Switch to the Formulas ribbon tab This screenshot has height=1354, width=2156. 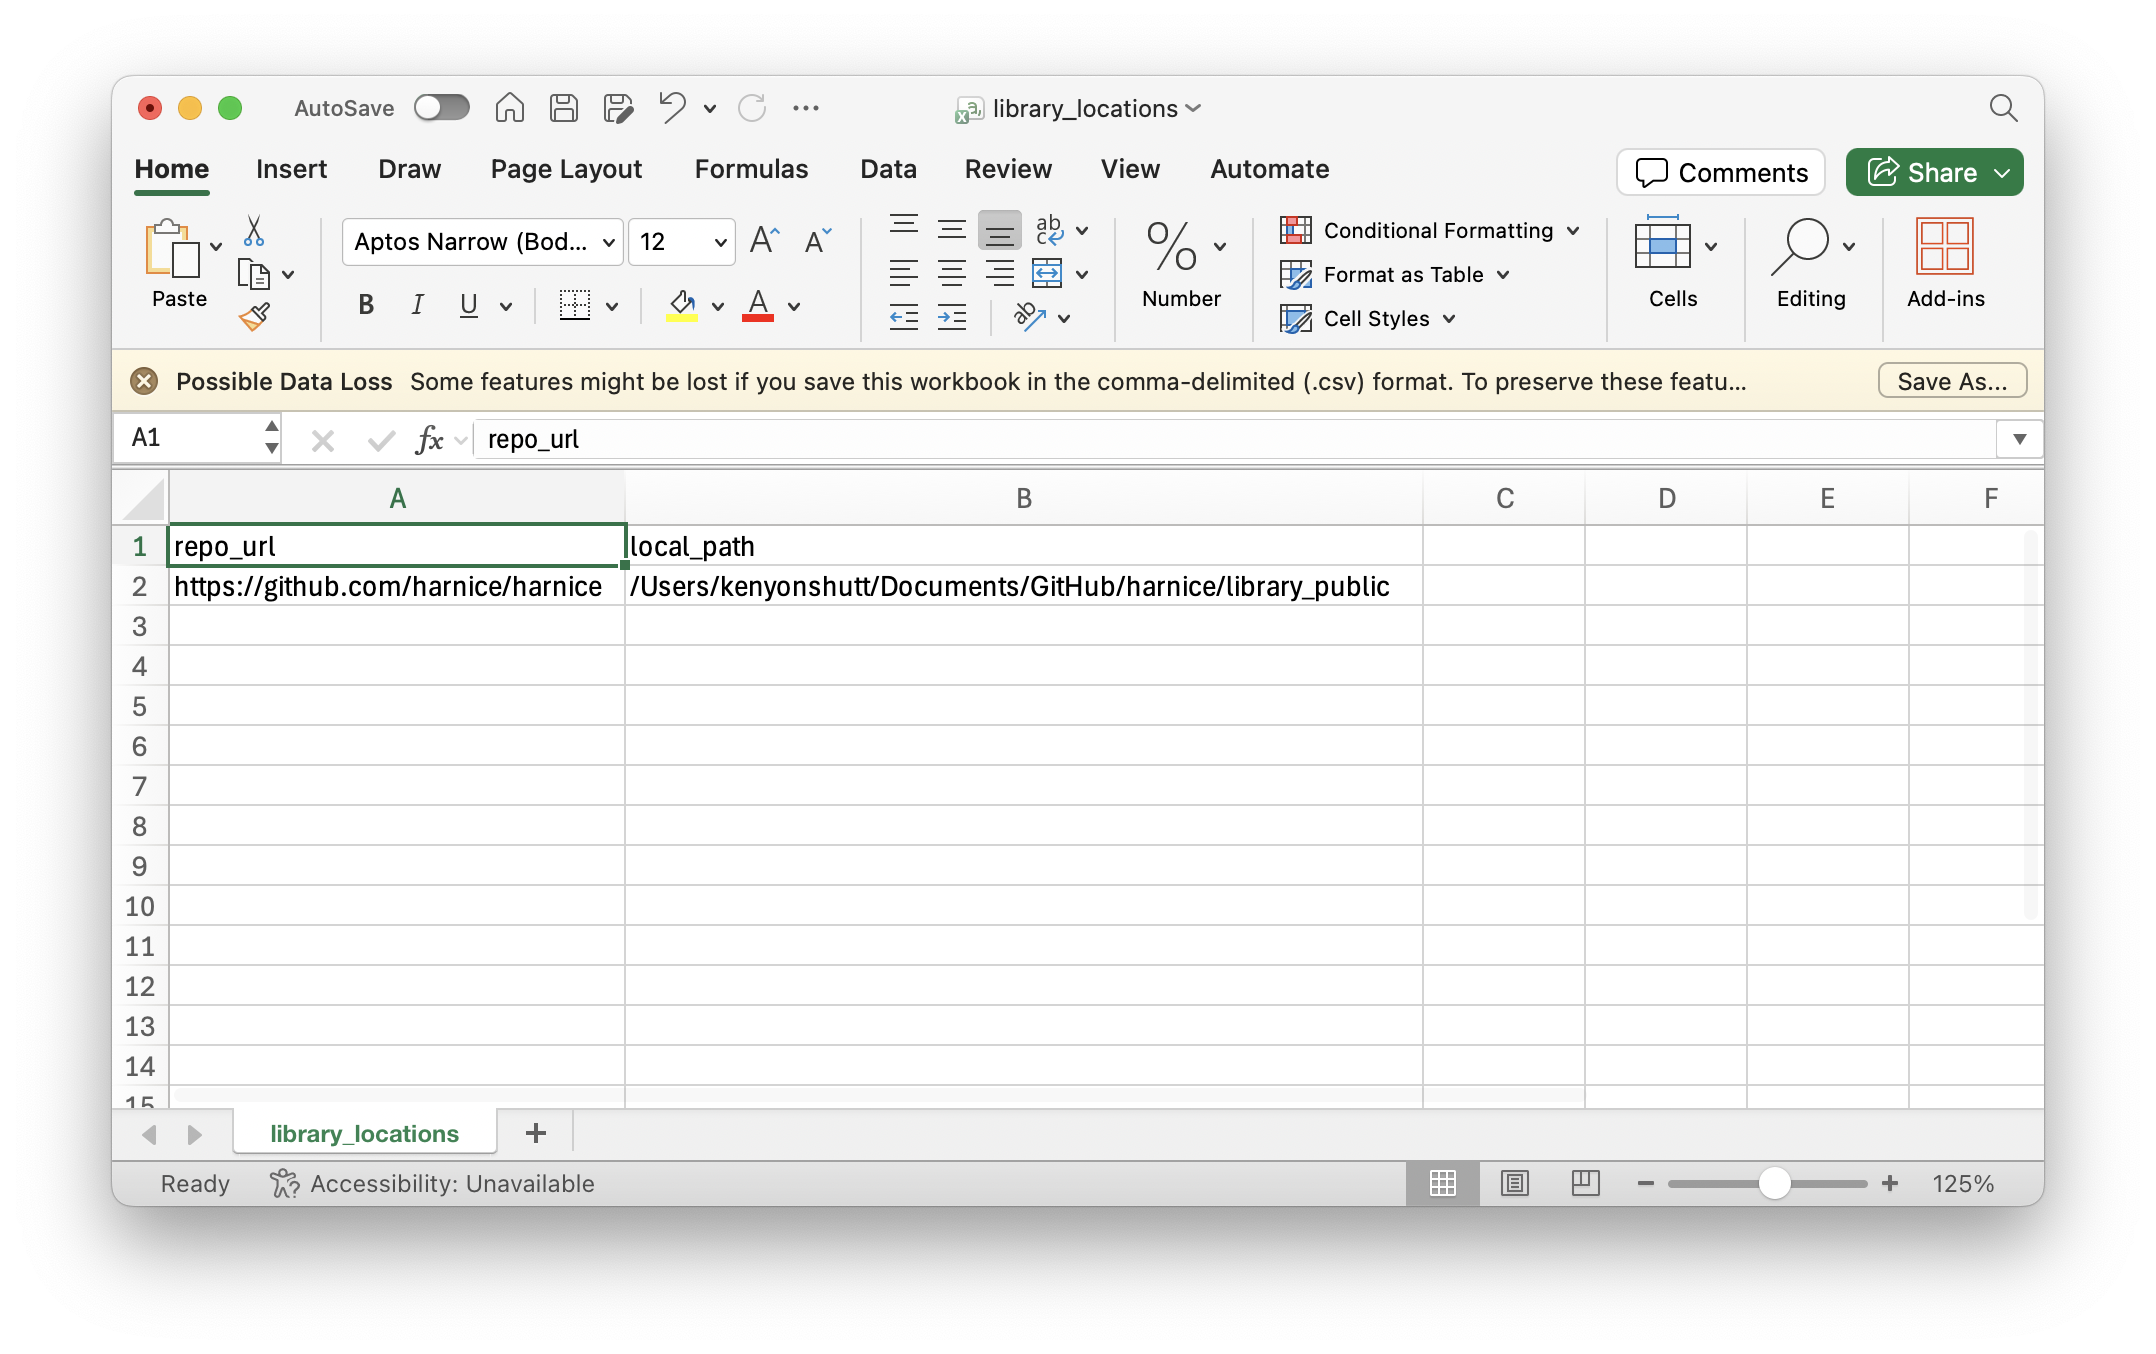coord(751,169)
